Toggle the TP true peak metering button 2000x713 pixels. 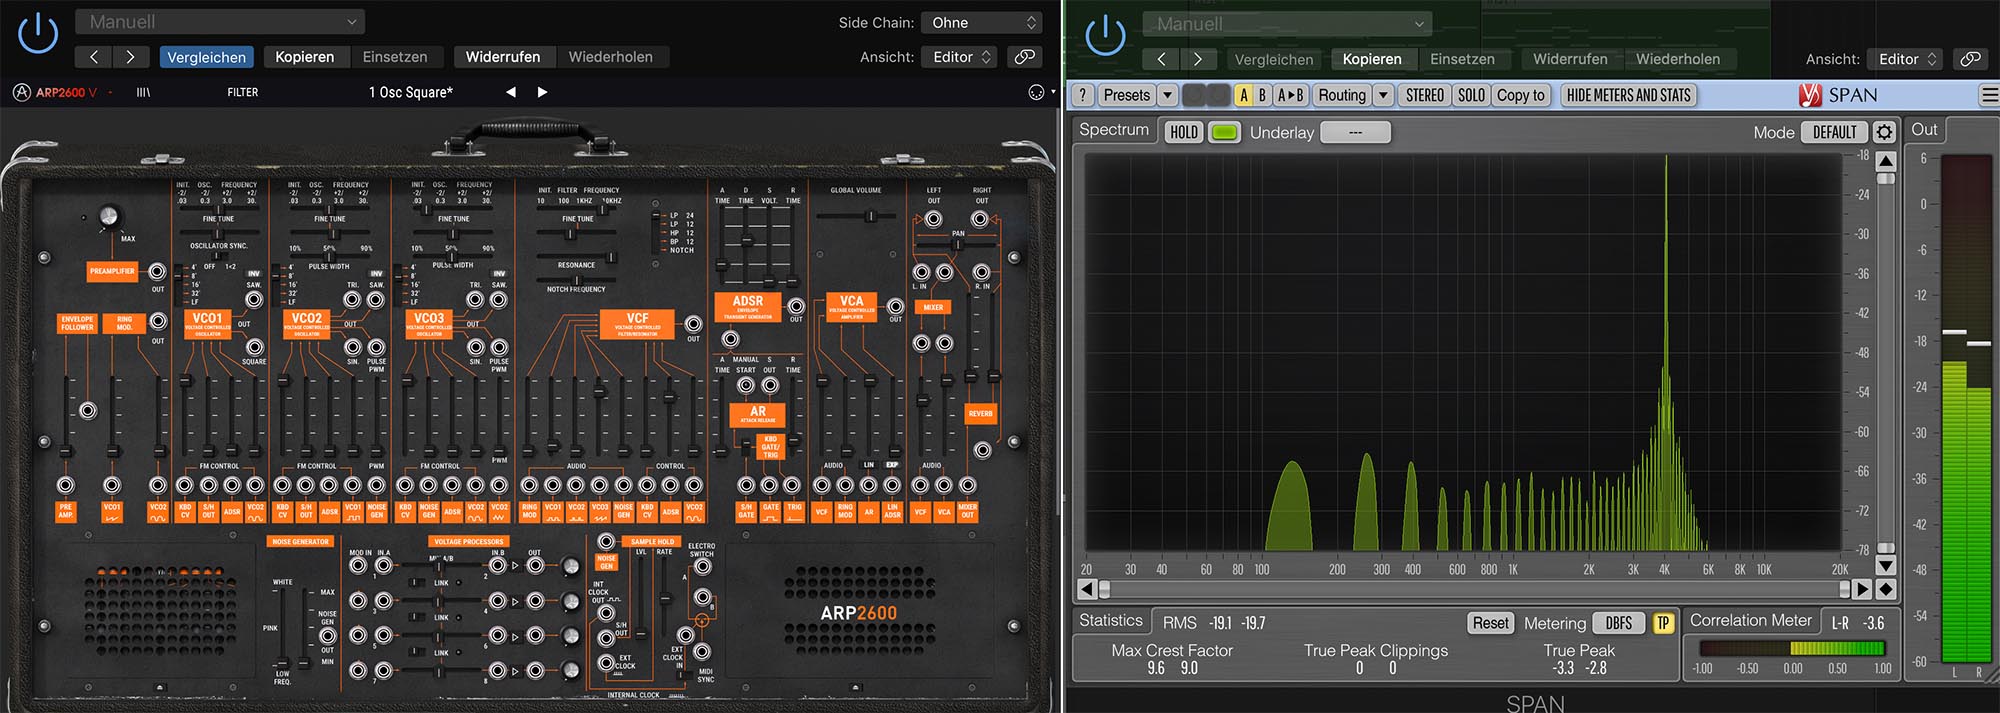(1663, 623)
